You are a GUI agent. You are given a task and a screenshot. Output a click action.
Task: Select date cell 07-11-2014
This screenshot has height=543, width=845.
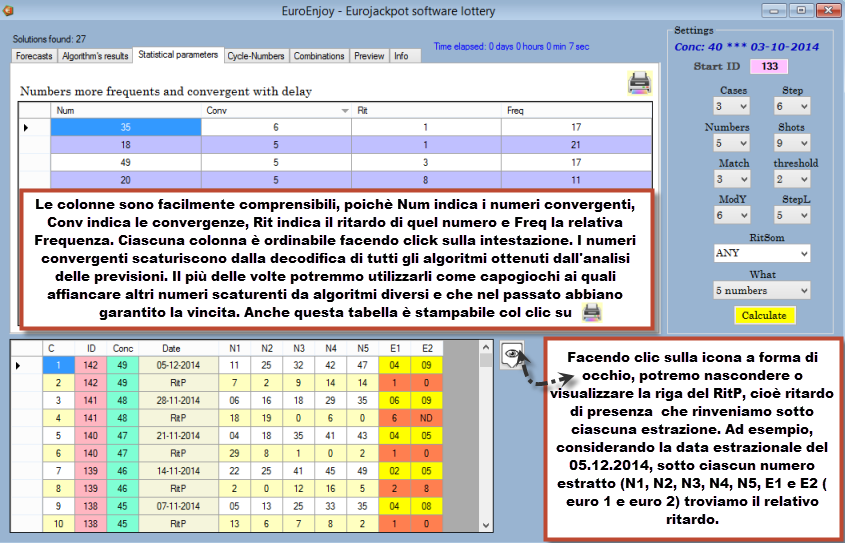coord(178,506)
